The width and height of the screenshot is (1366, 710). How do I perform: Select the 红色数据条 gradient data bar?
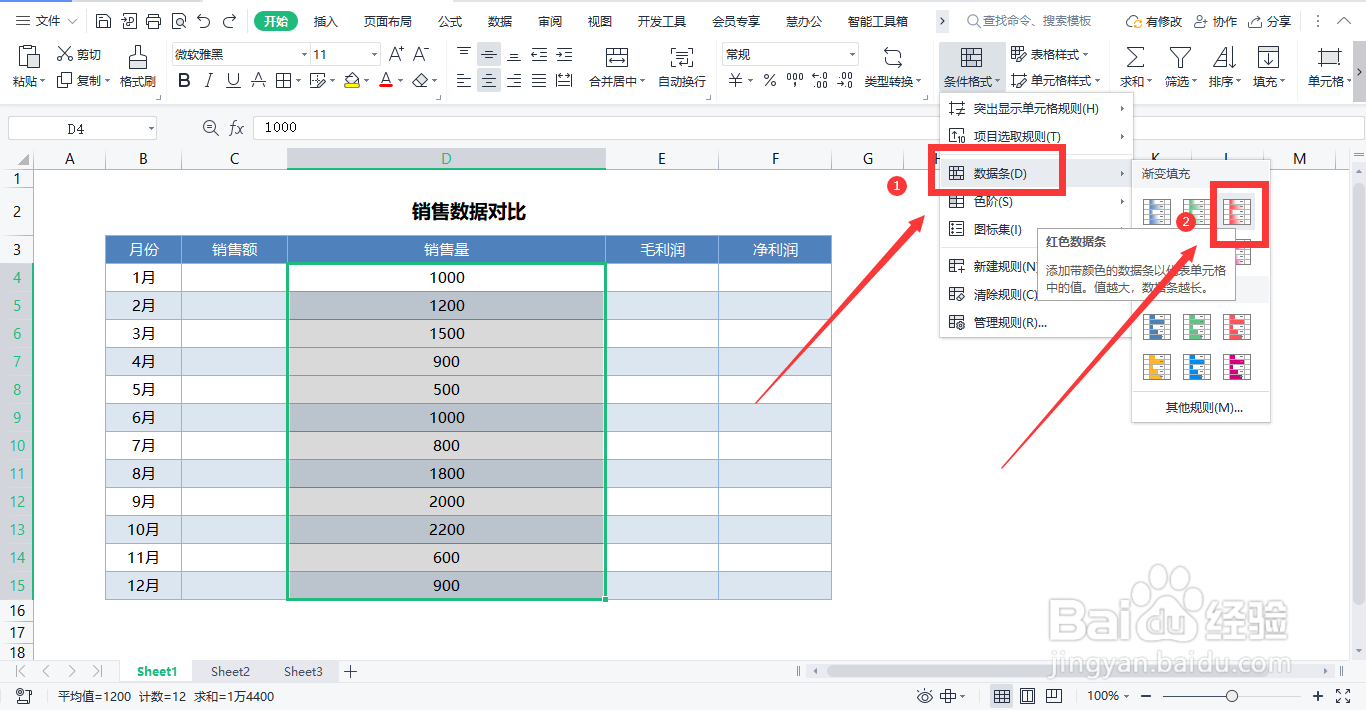point(1238,213)
